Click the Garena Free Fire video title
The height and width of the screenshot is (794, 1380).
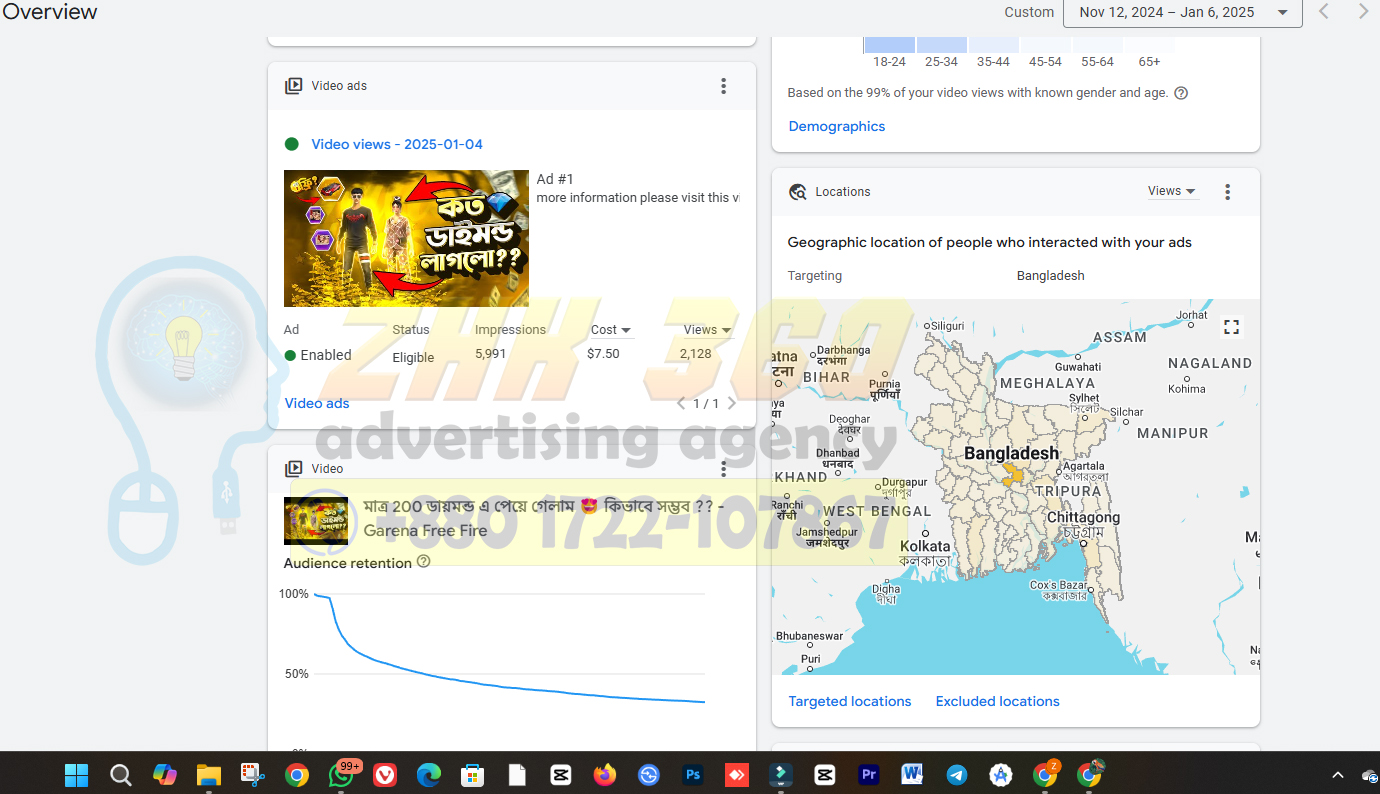544,519
